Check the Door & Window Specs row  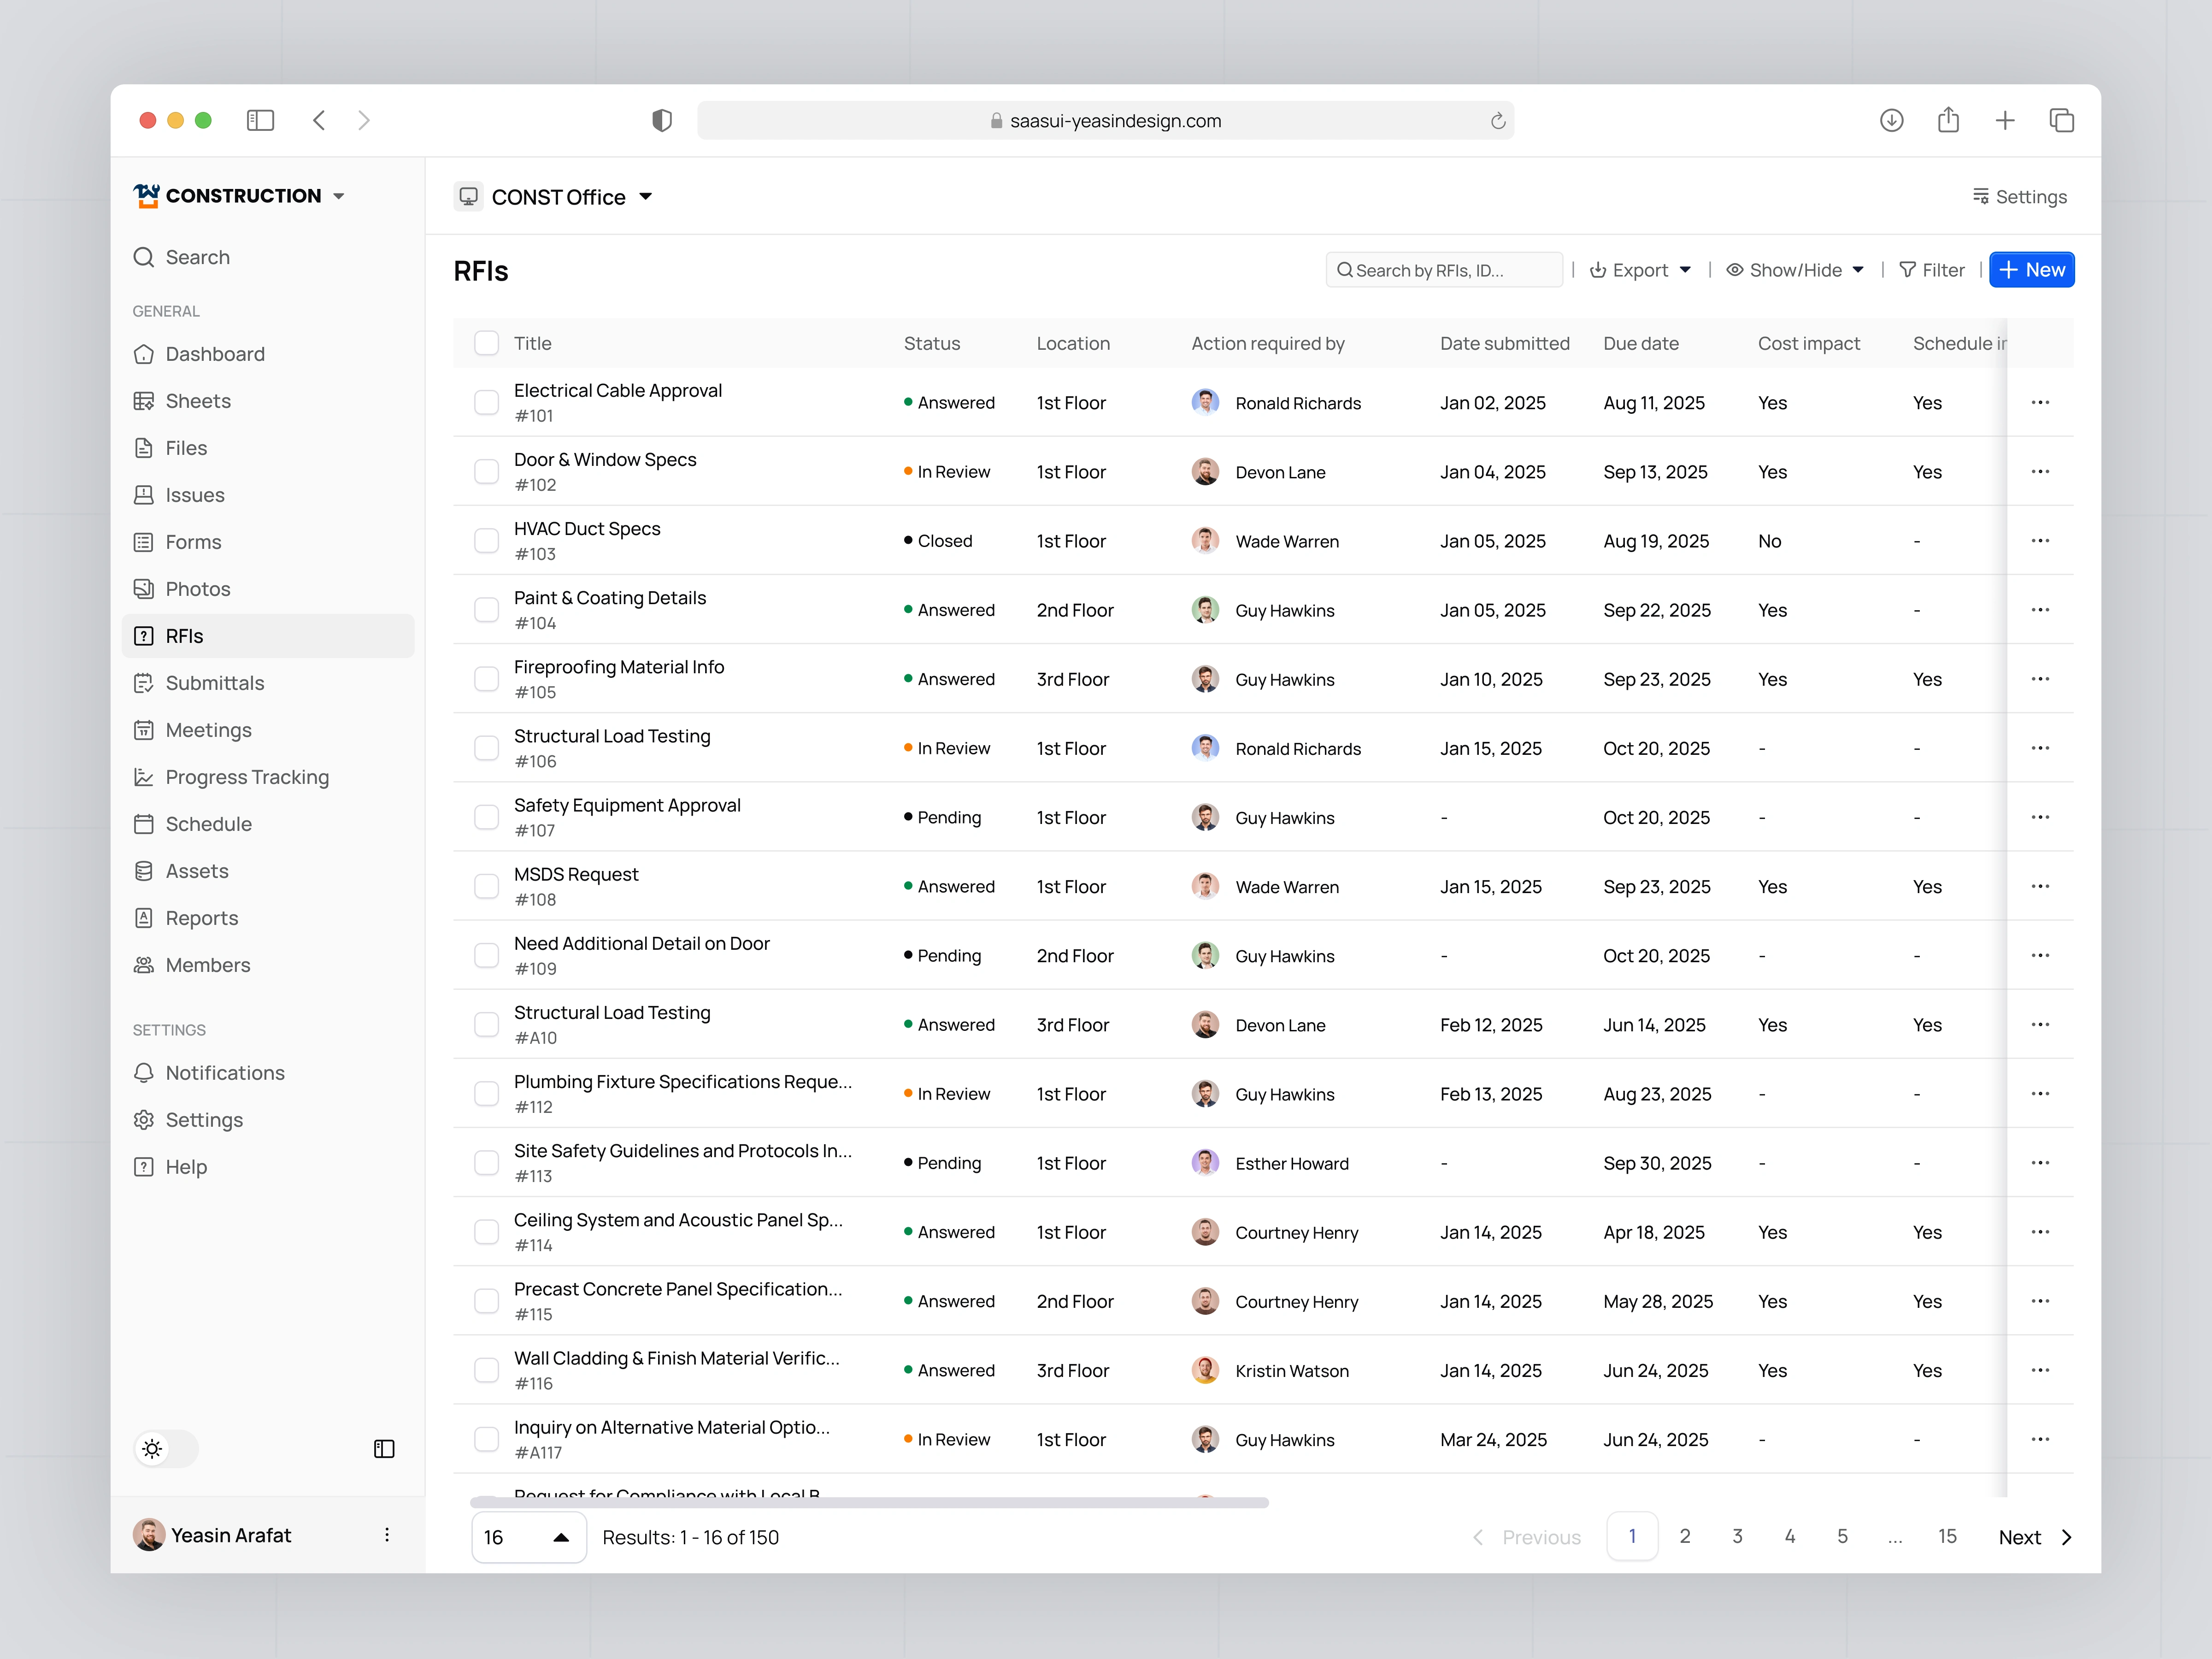tap(486, 471)
